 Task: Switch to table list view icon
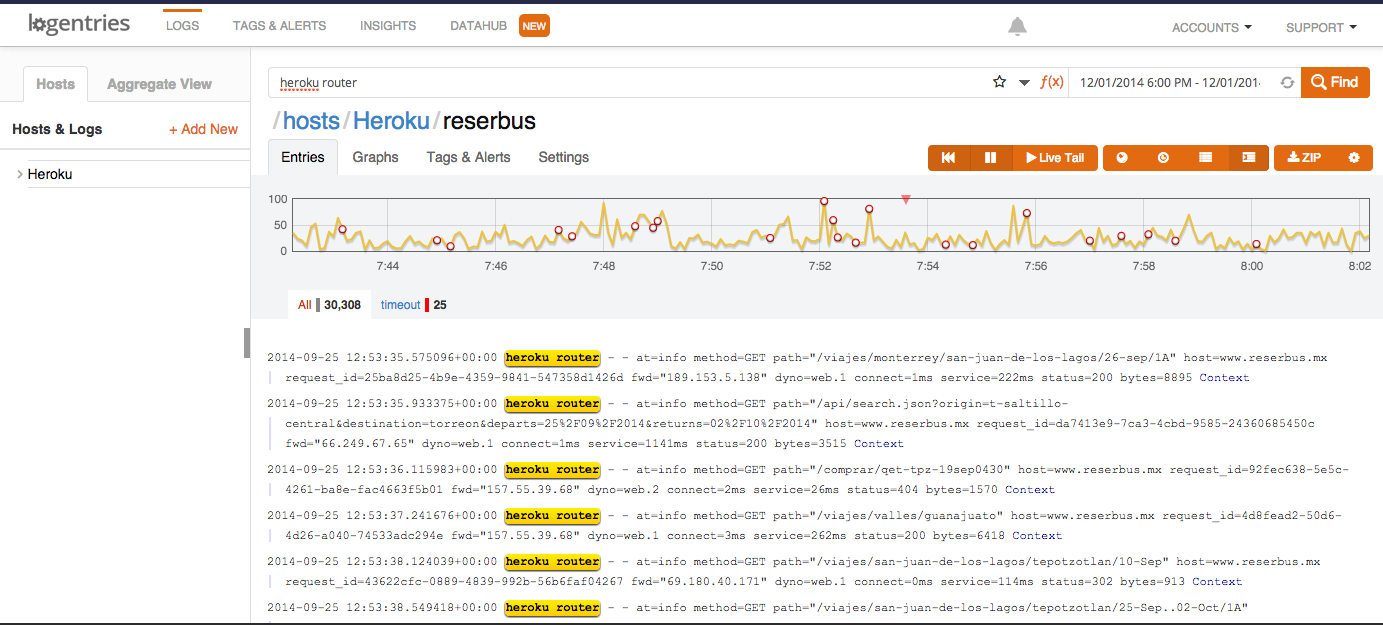coord(1206,158)
